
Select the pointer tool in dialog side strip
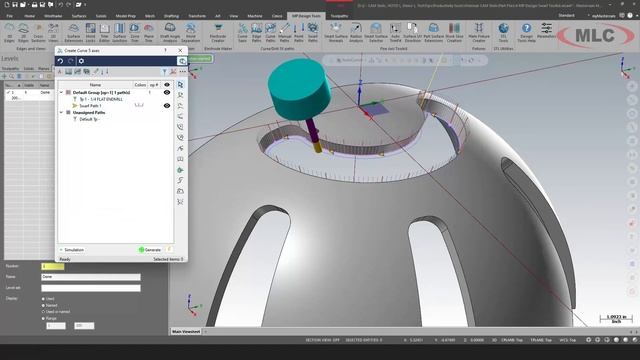click(180, 84)
